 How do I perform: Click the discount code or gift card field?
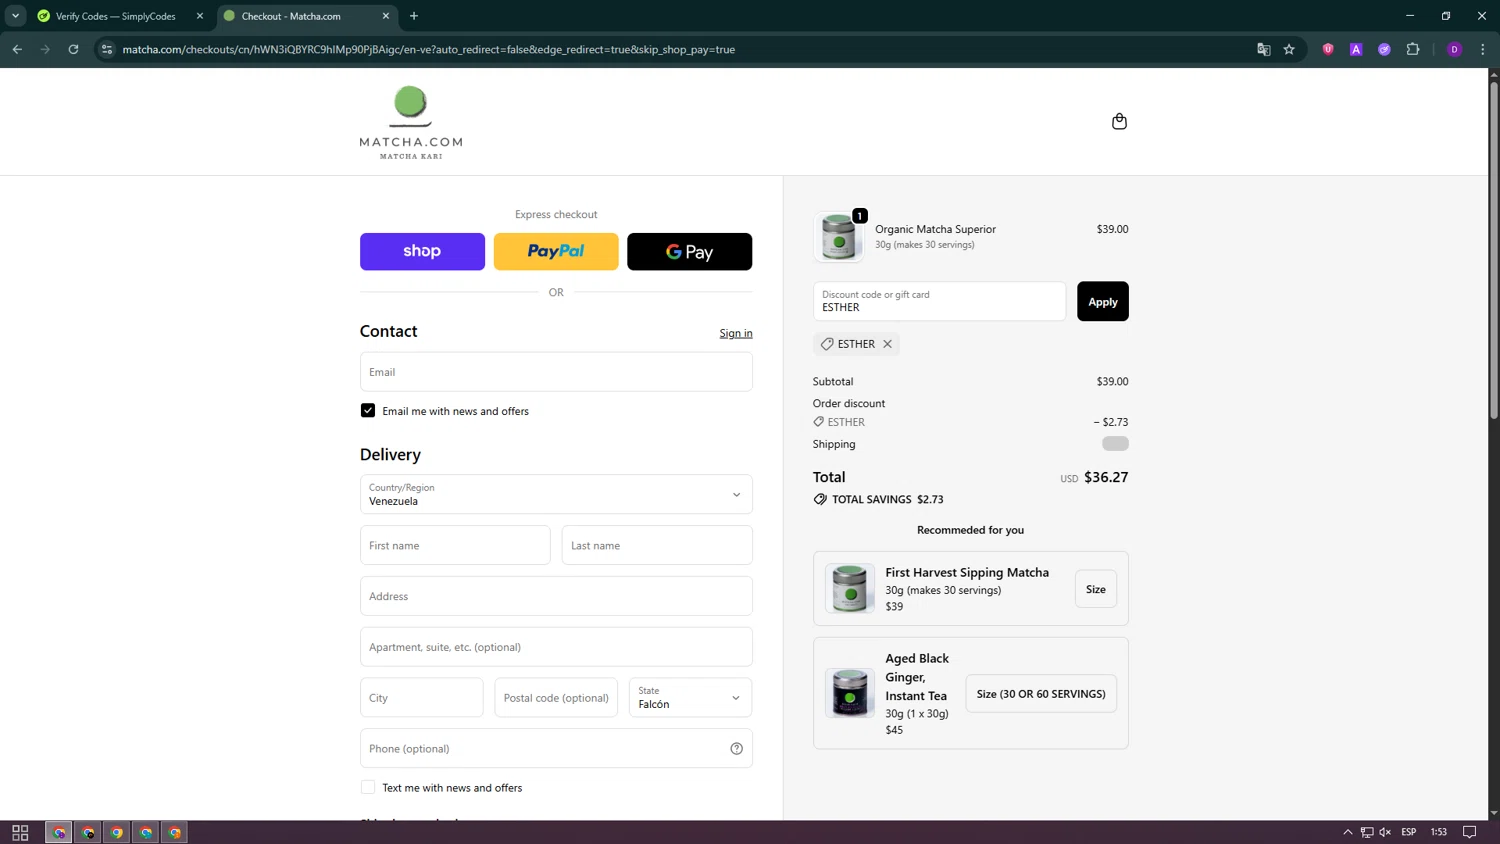point(939,301)
